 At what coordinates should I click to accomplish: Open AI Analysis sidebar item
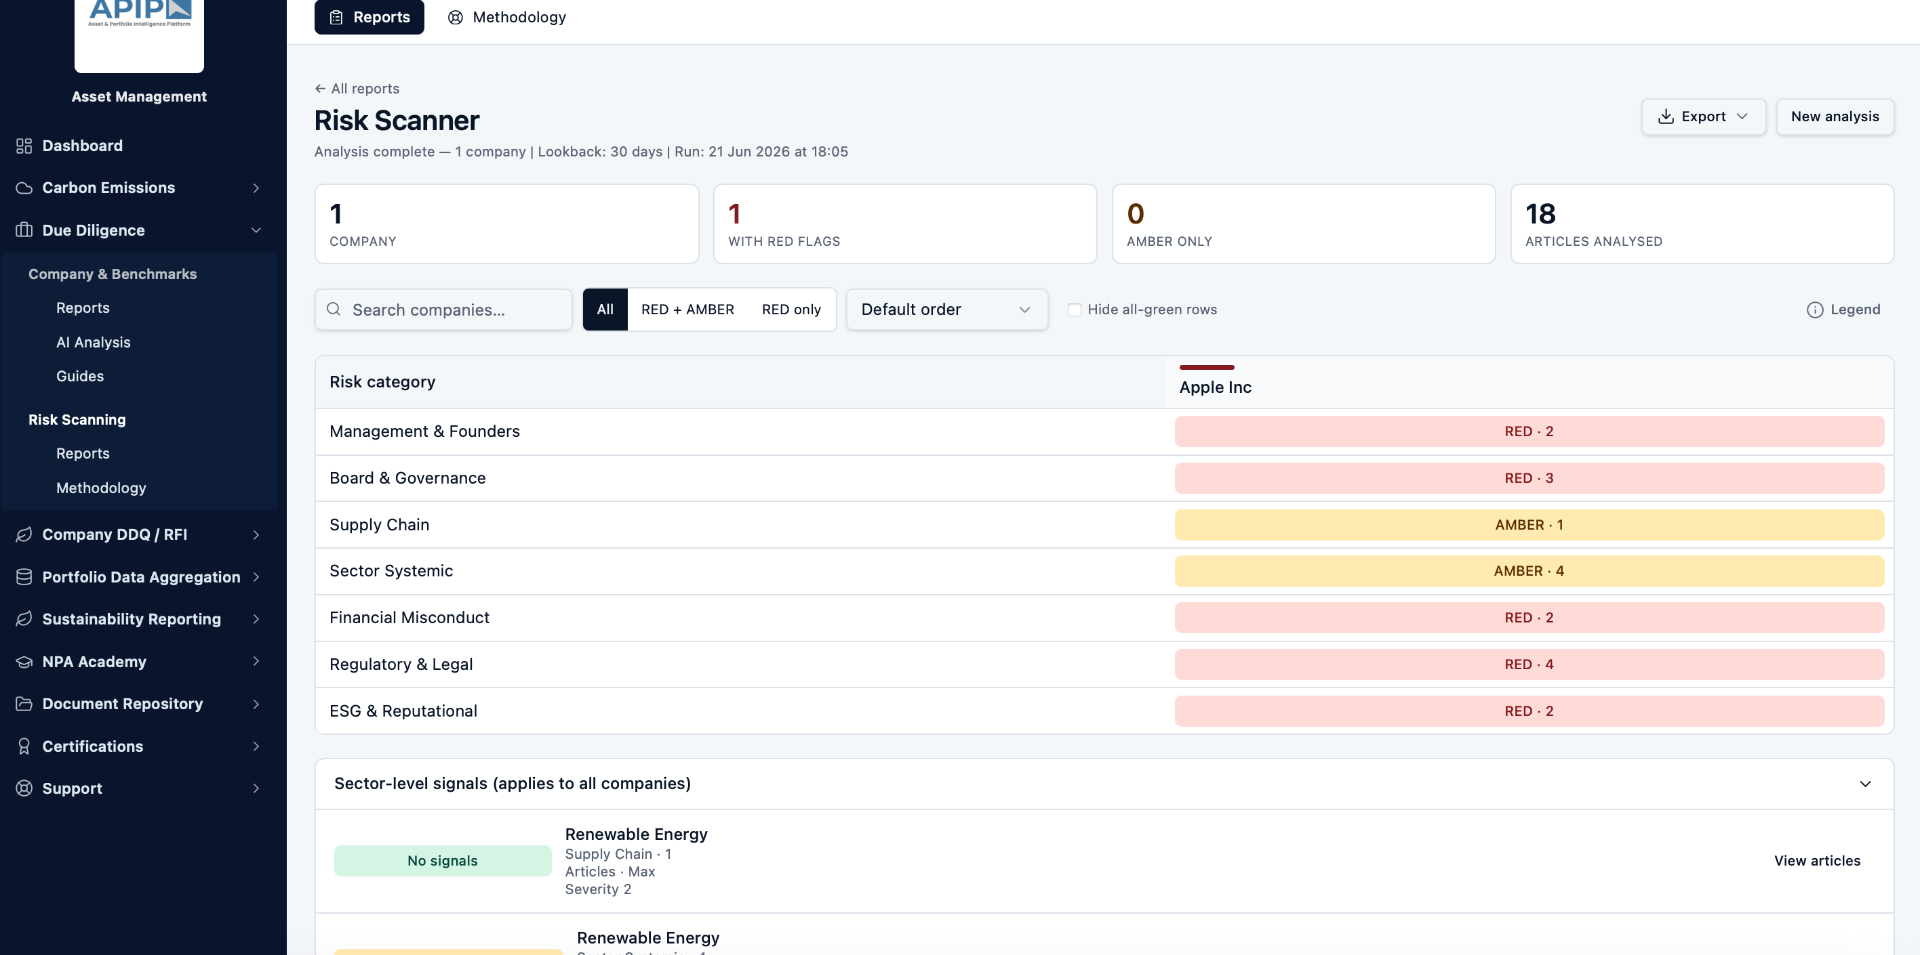click(93, 342)
